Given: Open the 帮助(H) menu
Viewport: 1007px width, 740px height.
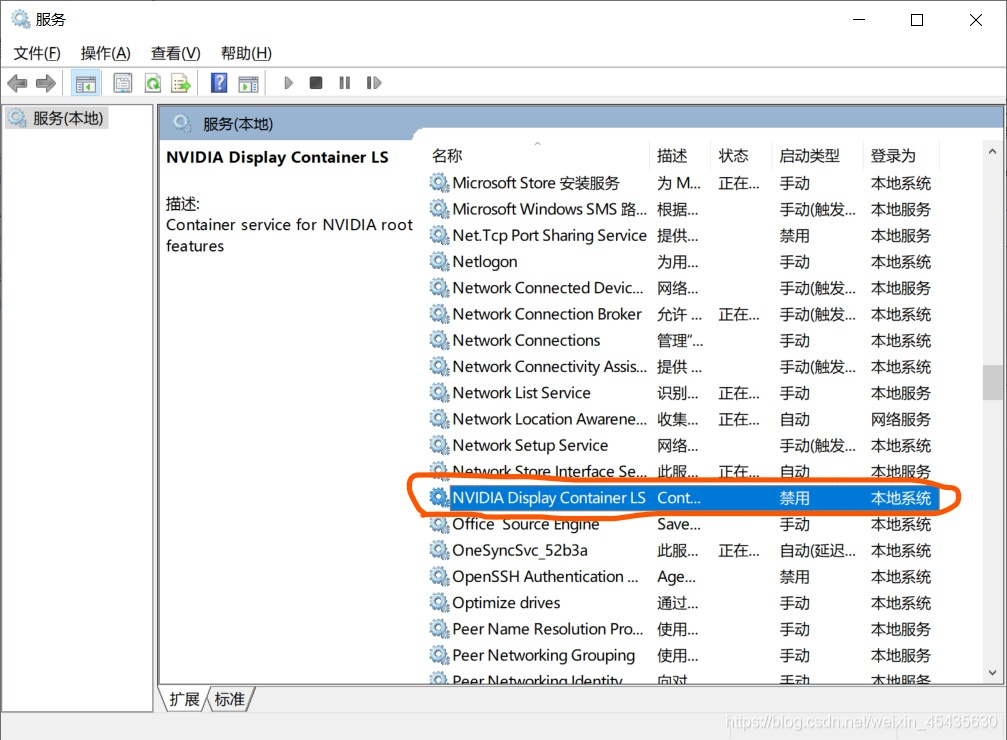Looking at the screenshot, I should (x=246, y=53).
